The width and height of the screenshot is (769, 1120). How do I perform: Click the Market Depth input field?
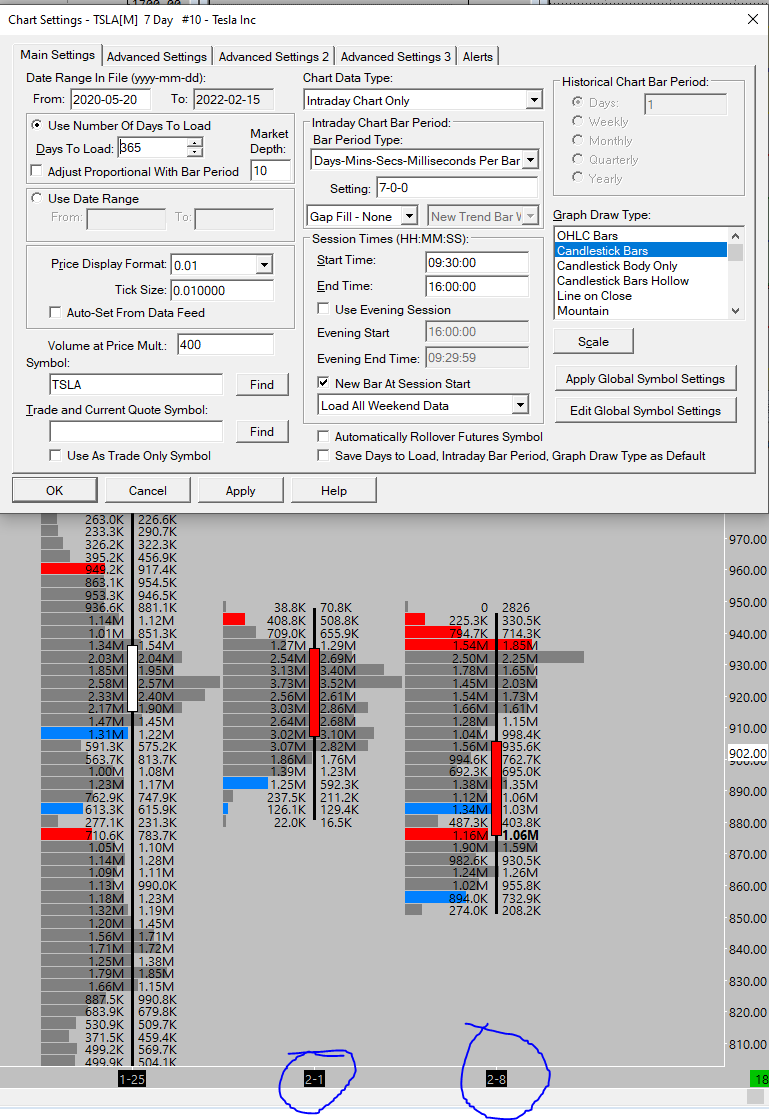(x=271, y=171)
